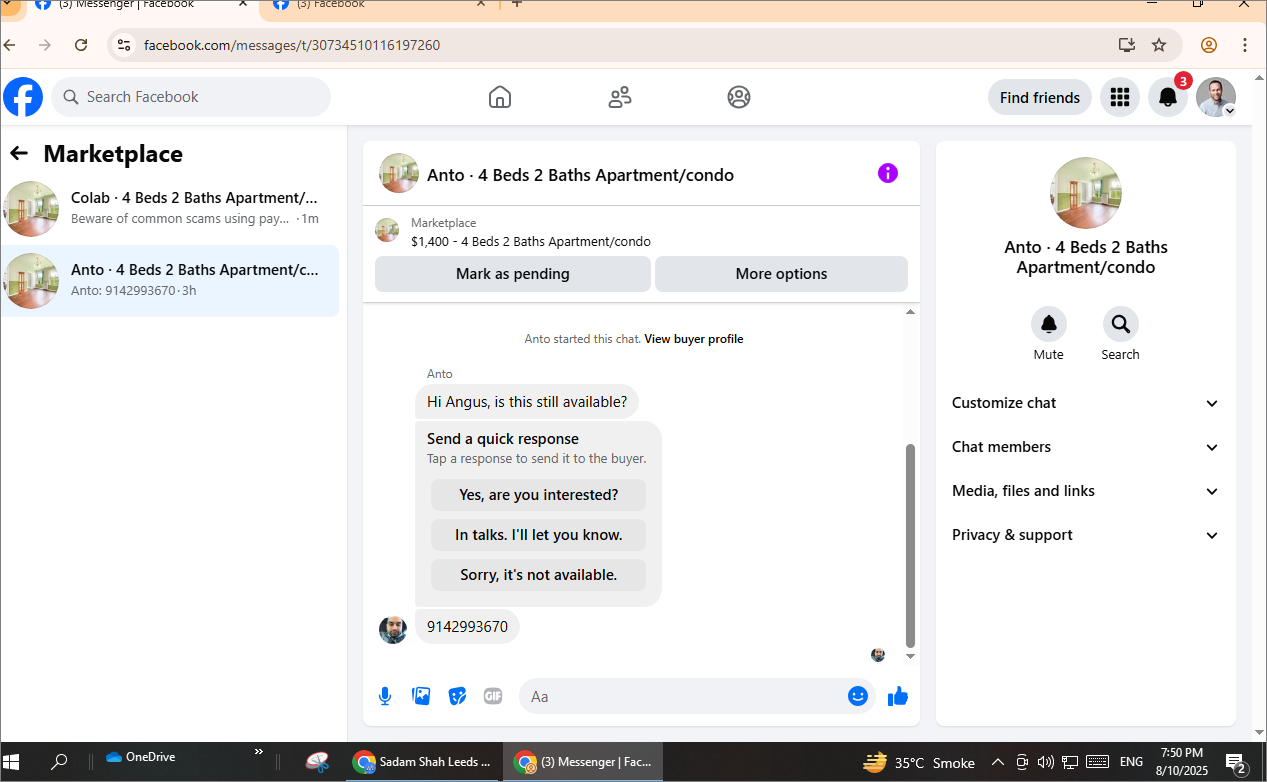
Task: Open Windows taskbar search
Action: coord(59,762)
